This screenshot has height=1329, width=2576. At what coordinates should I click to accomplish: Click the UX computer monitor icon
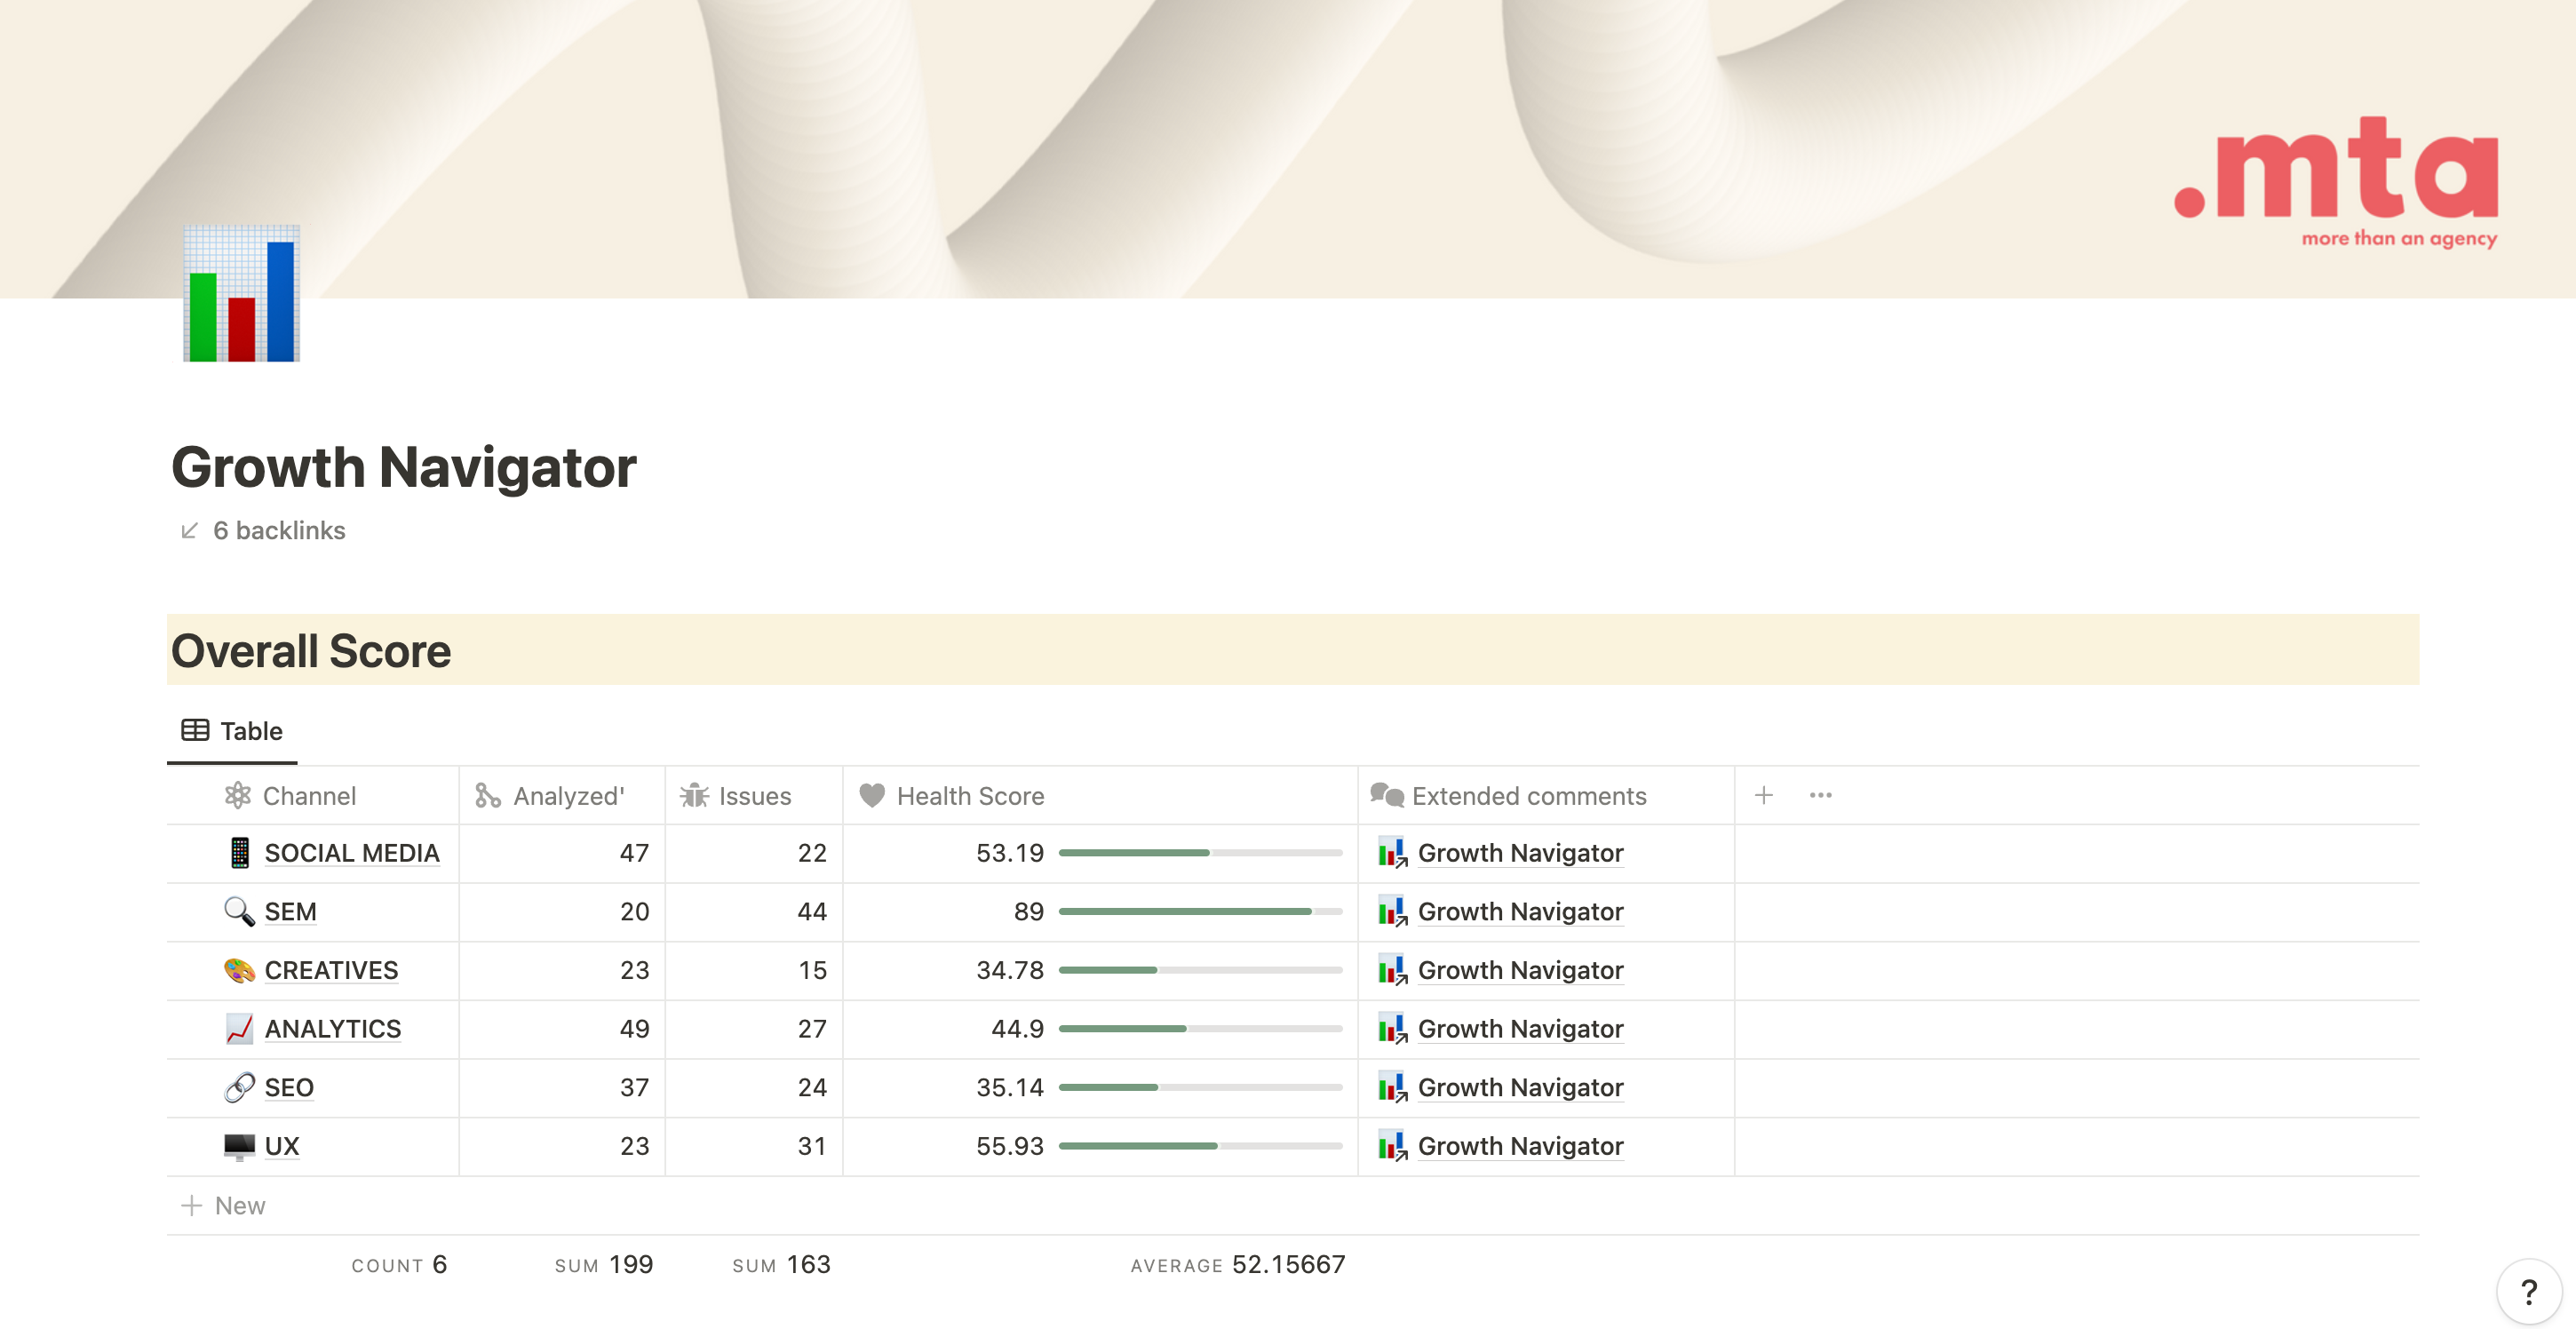[x=239, y=1146]
